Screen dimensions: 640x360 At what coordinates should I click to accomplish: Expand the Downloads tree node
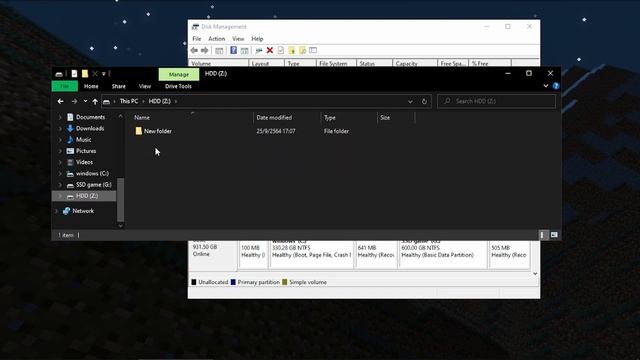(60, 128)
